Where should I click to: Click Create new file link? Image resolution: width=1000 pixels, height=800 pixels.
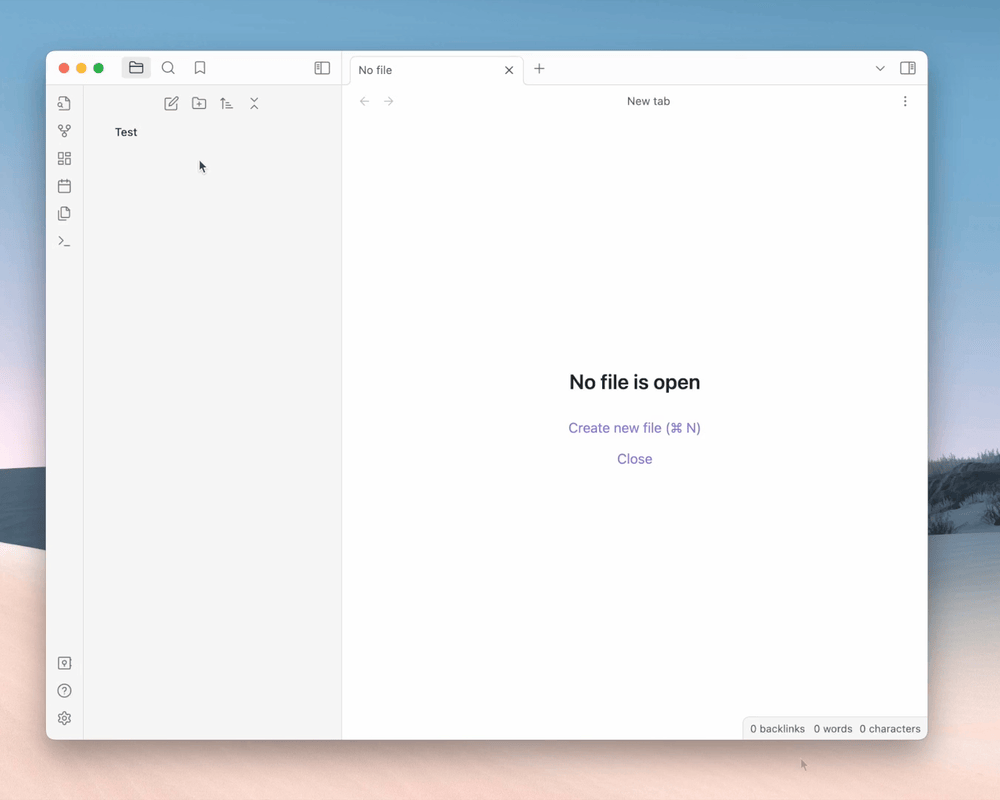pyautogui.click(x=635, y=428)
